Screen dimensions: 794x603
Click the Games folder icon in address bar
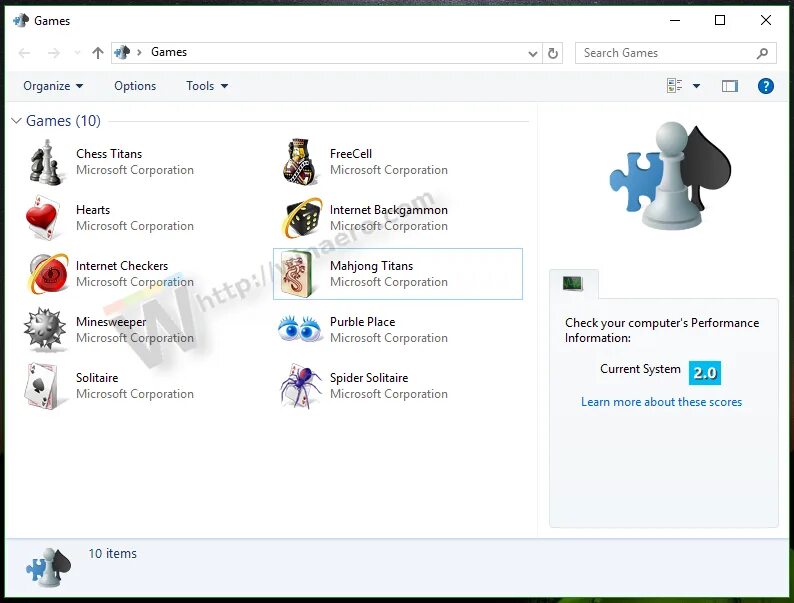pos(122,52)
